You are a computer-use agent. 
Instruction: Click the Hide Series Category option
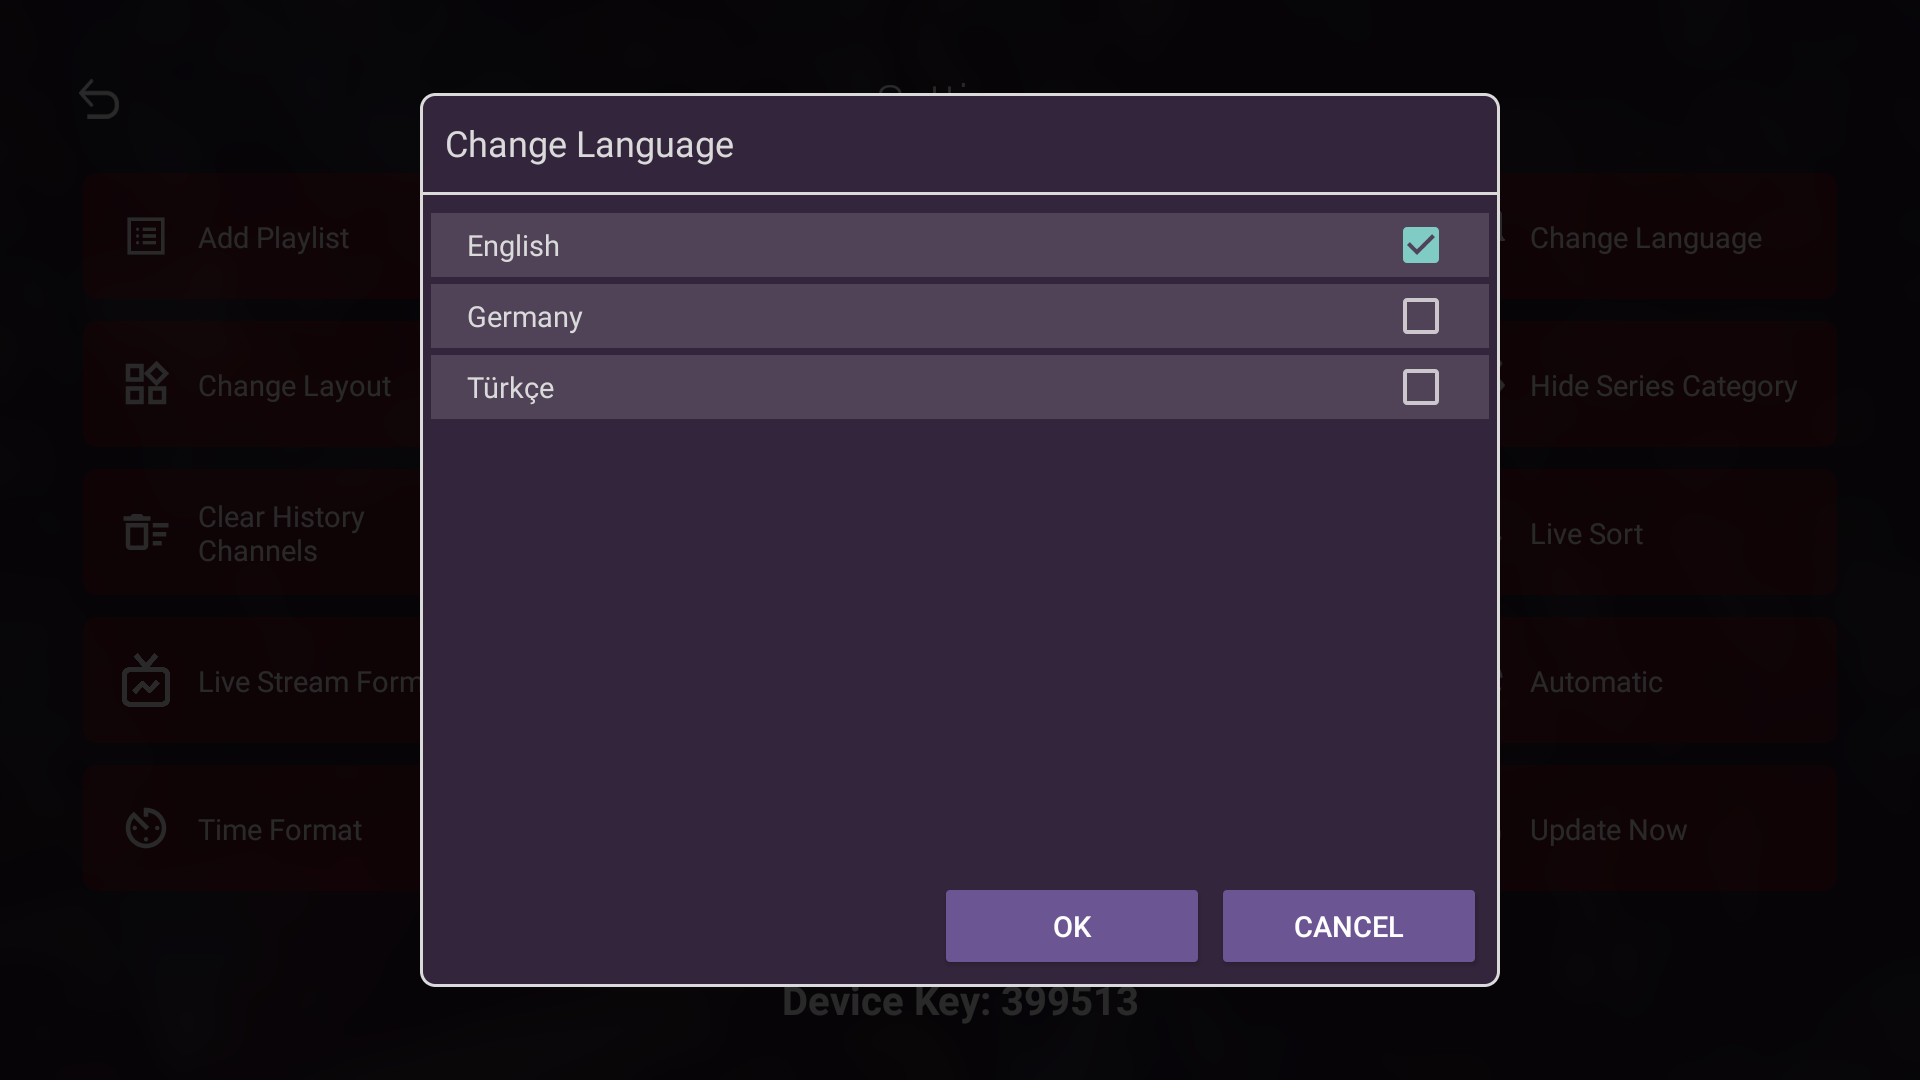(x=1663, y=386)
